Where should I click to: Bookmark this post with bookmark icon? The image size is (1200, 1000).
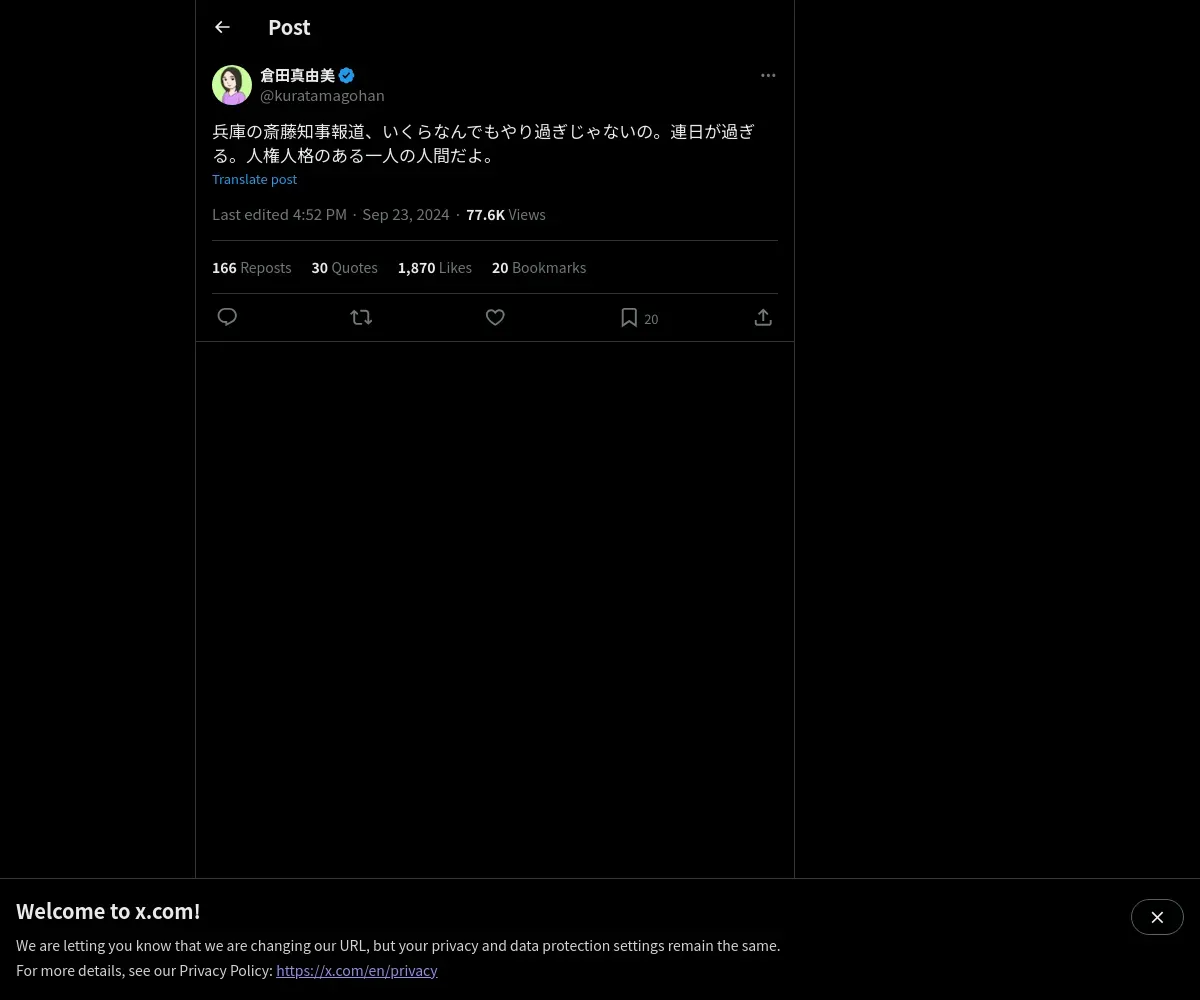[x=629, y=317]
